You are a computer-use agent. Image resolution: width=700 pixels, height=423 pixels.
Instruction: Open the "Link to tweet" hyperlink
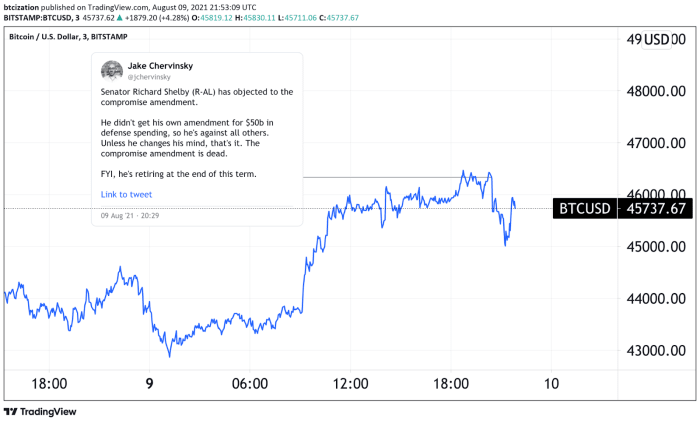127,194
